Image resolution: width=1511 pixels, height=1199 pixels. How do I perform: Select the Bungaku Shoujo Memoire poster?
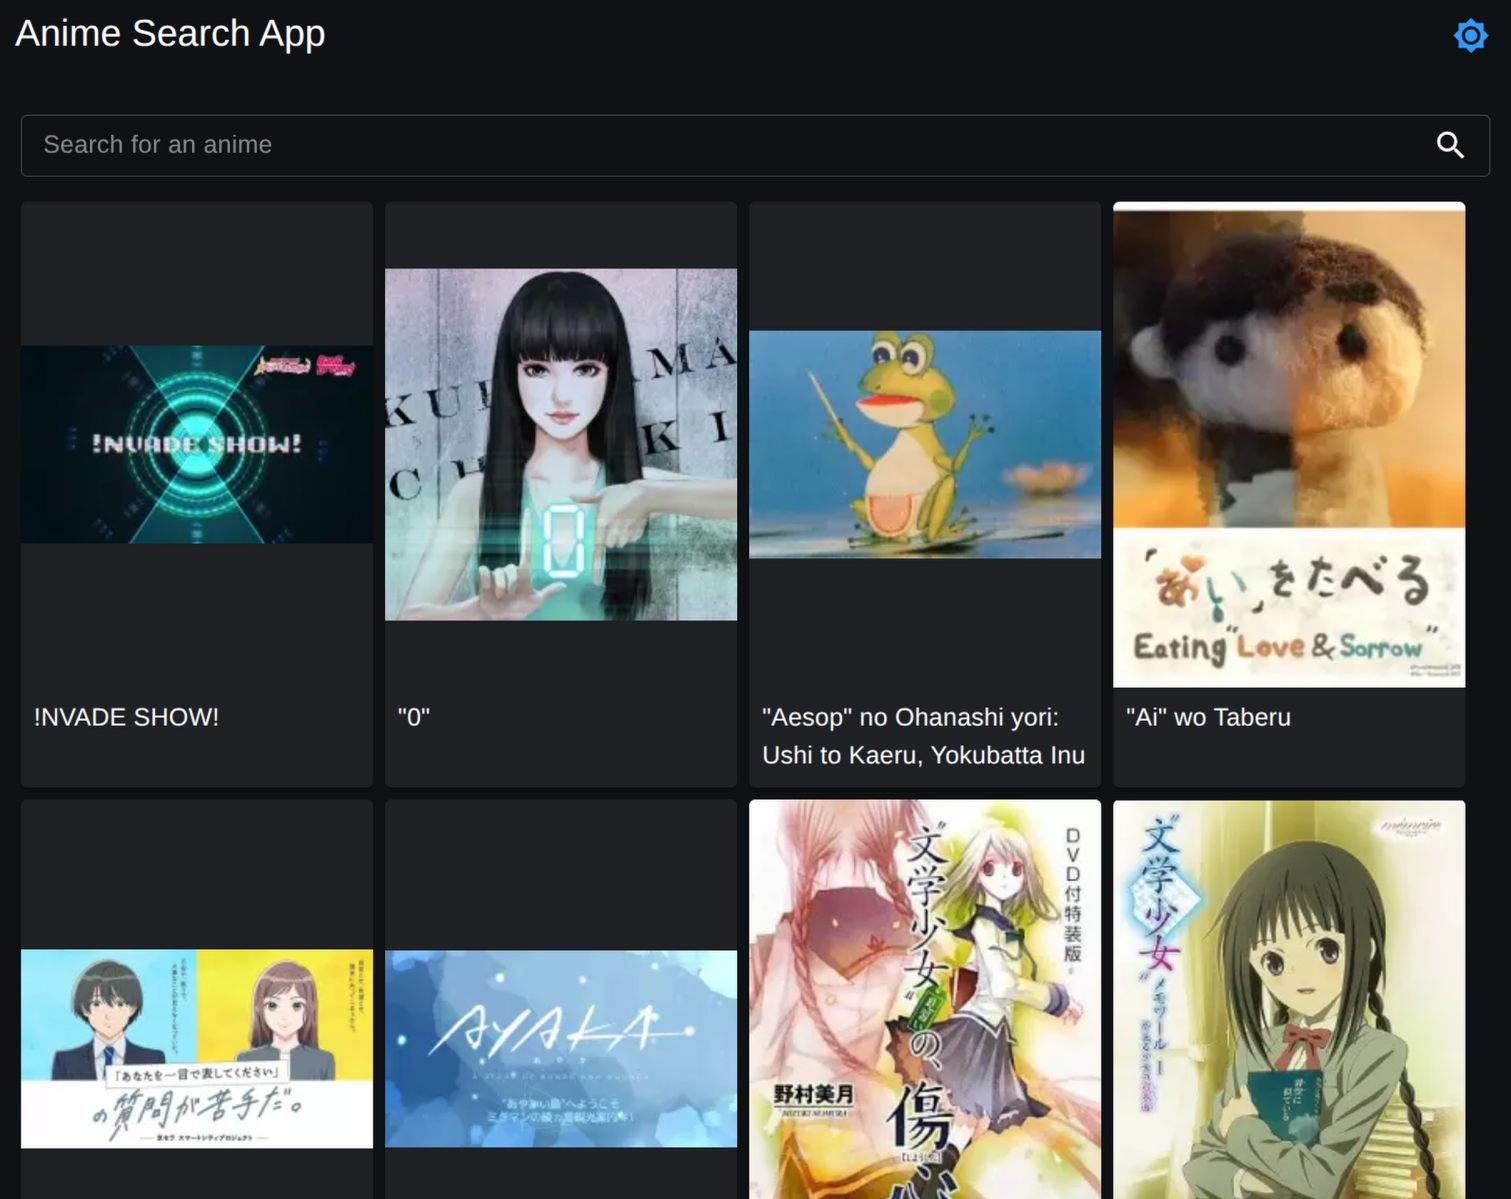(1288, 1000)
